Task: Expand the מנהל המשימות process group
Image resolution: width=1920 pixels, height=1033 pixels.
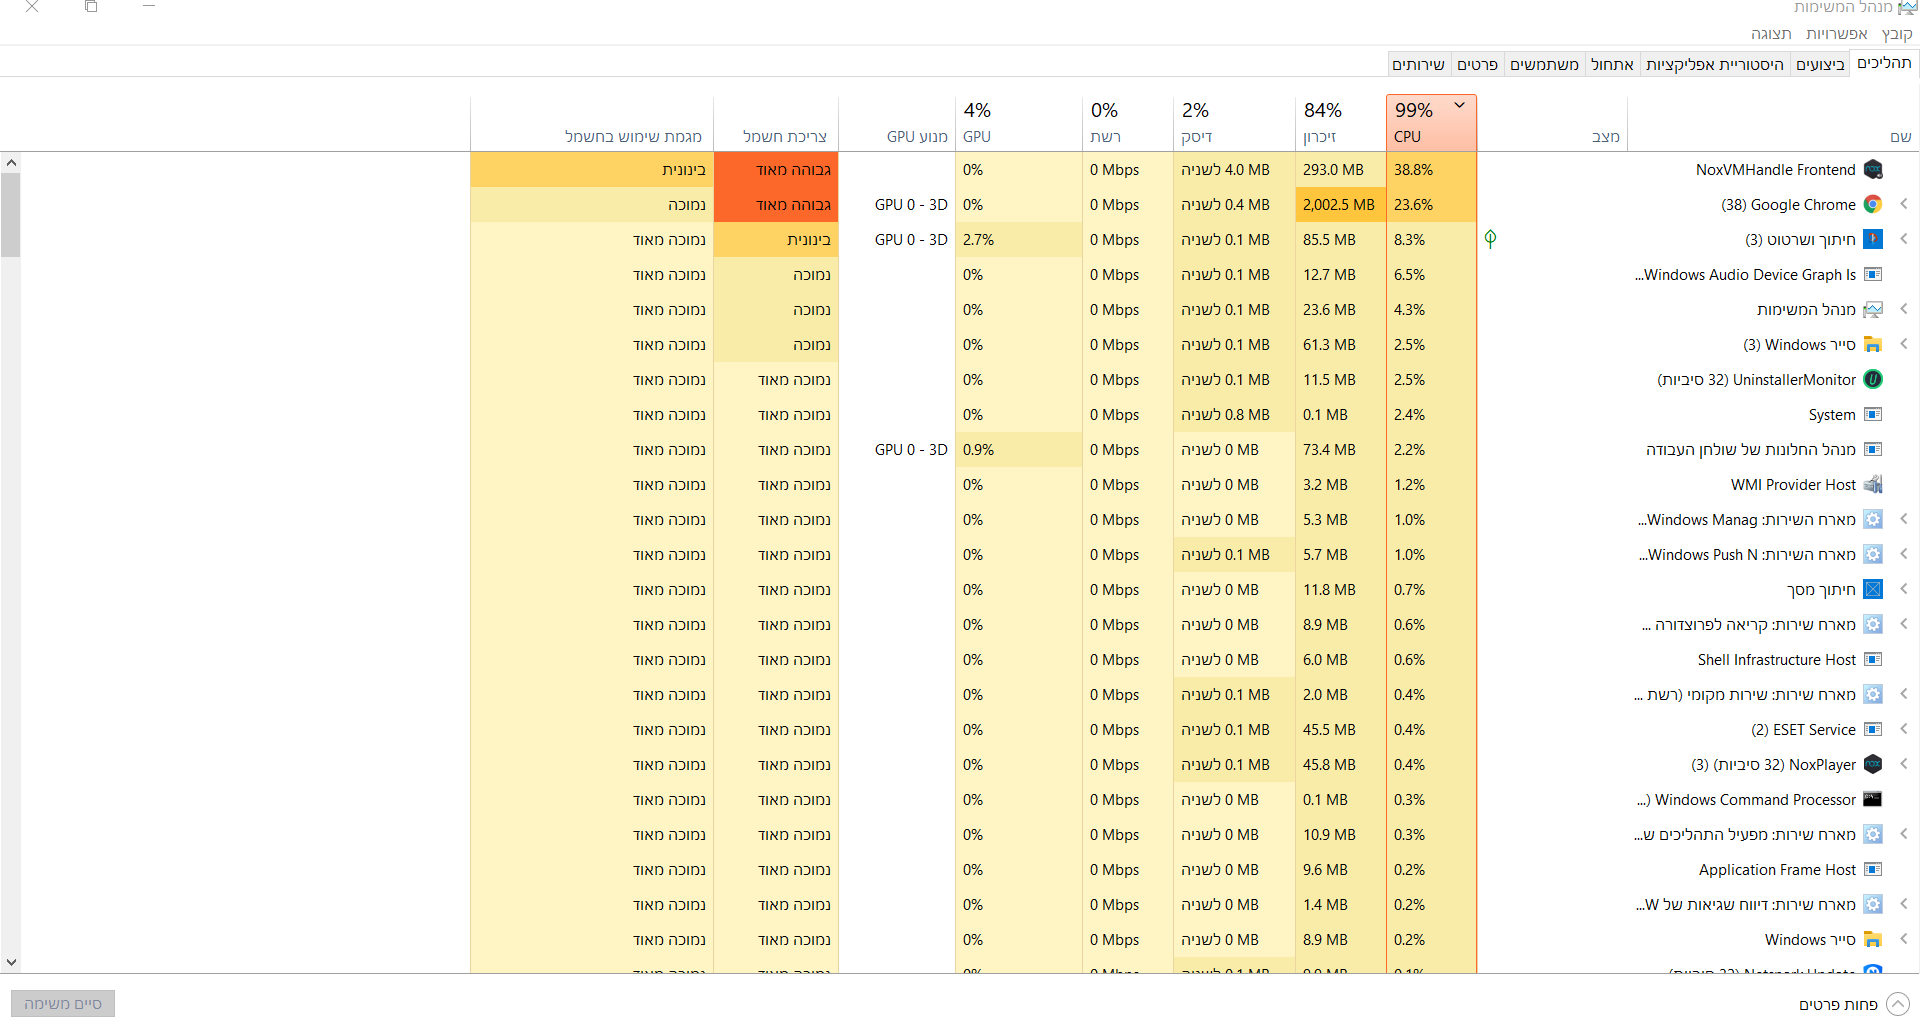Action: click(x=1904, y=309)
